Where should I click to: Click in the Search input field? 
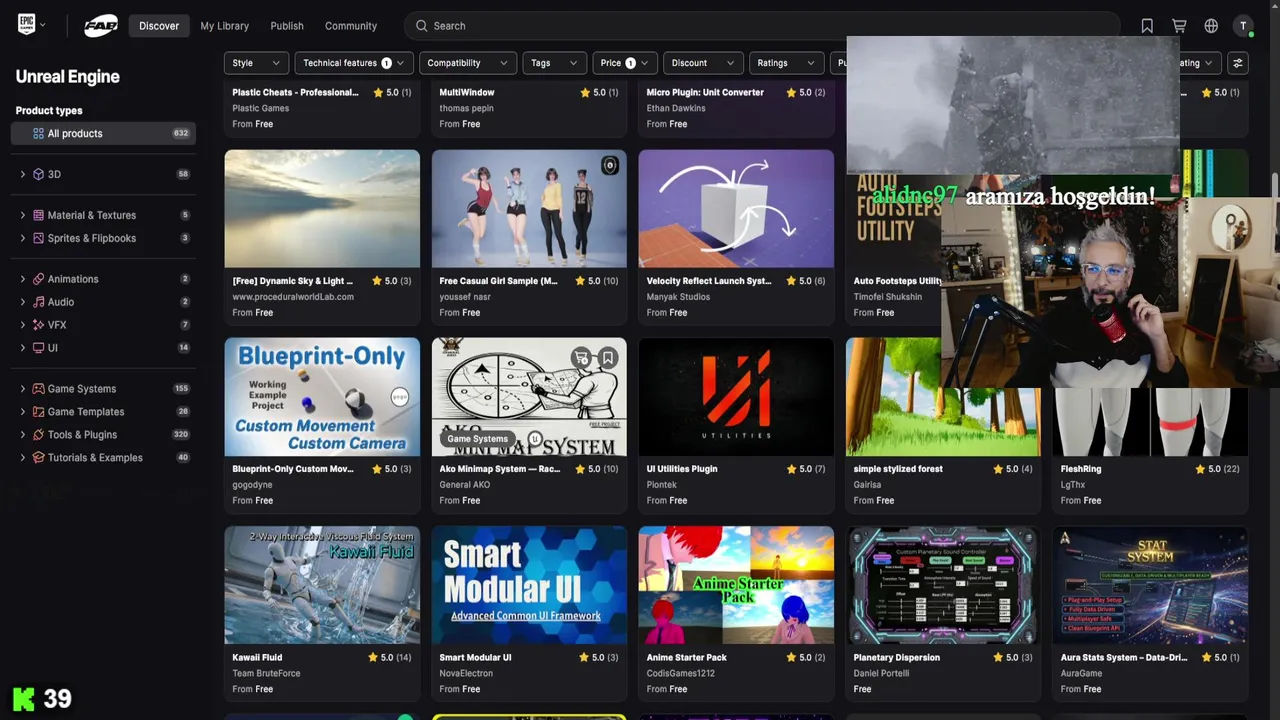point(764,26)
